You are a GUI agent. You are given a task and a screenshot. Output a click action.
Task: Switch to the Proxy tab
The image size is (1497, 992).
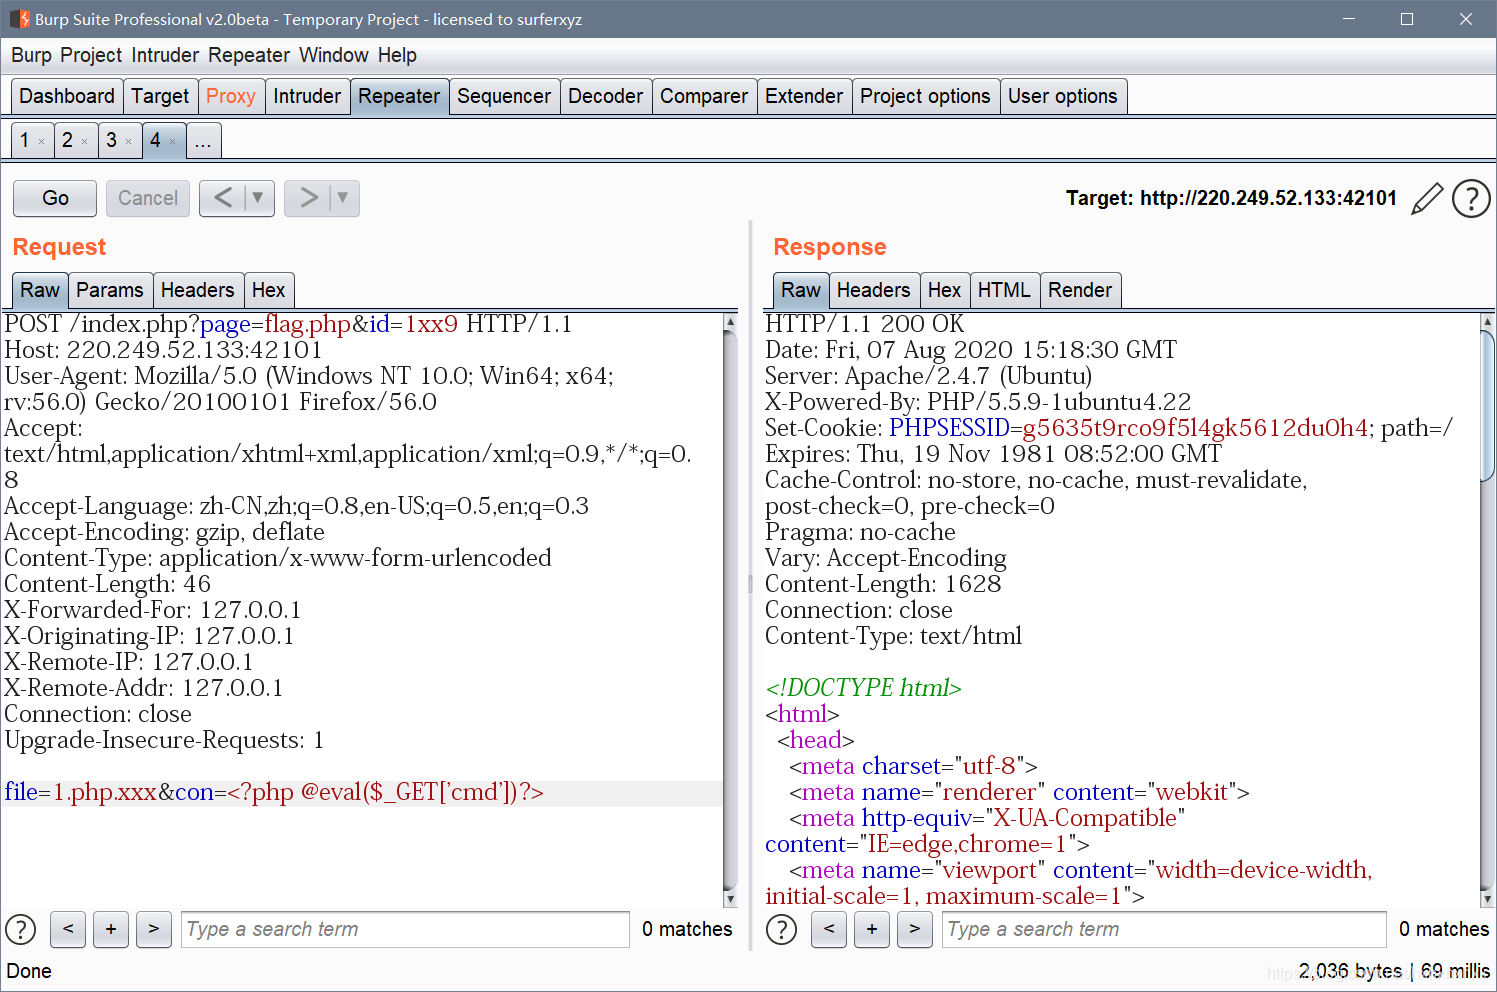pos(231,96)
